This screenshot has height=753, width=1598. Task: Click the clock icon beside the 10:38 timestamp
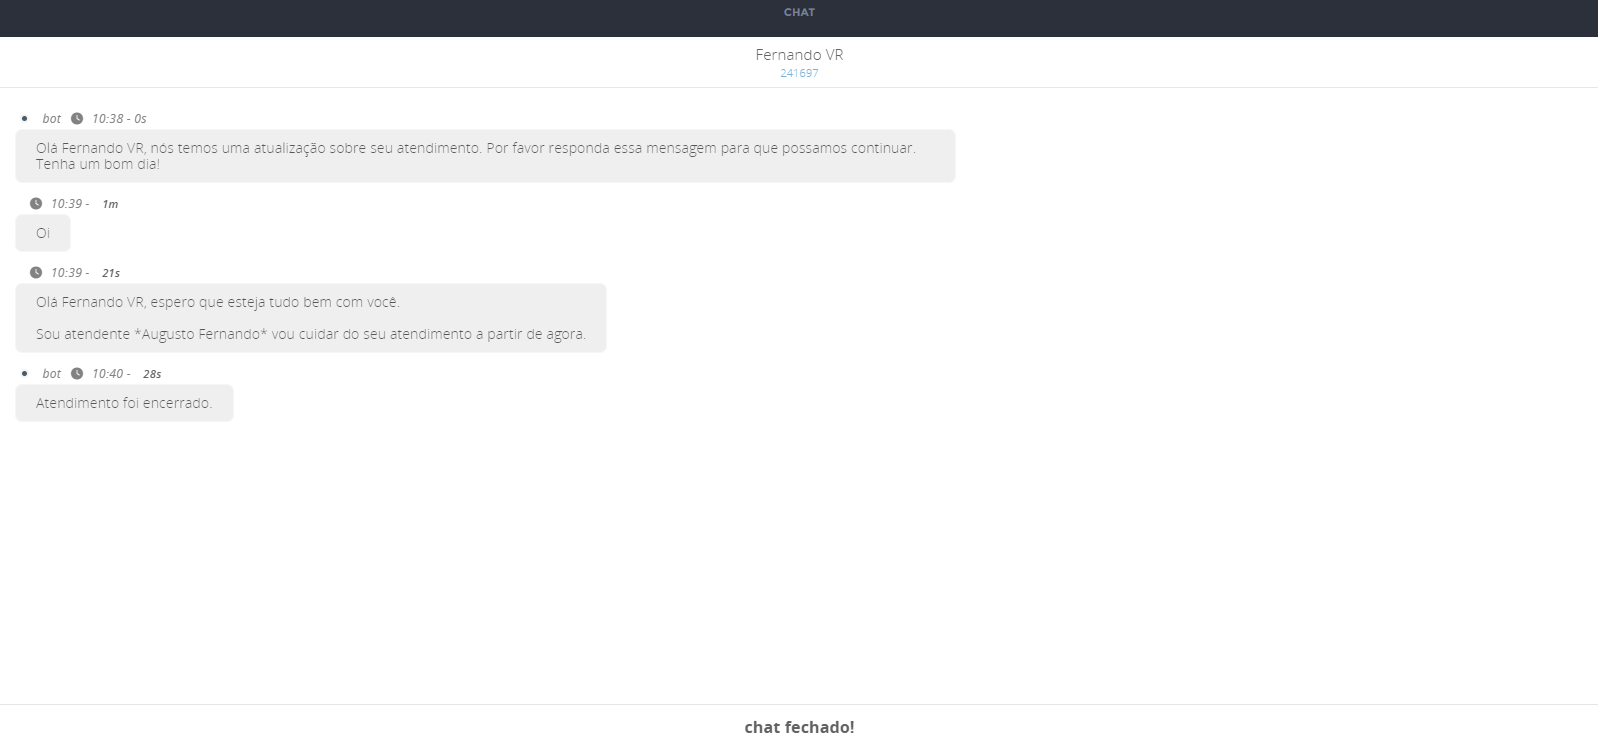point(77,118)
